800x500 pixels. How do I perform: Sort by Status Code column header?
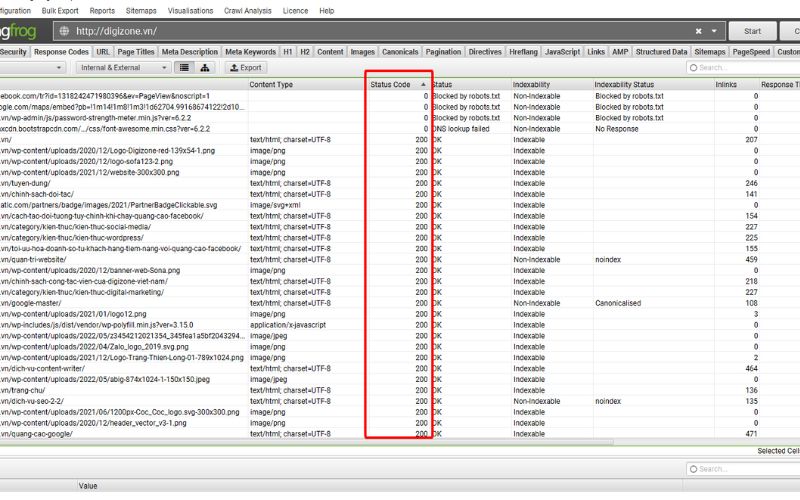[398, 85]
